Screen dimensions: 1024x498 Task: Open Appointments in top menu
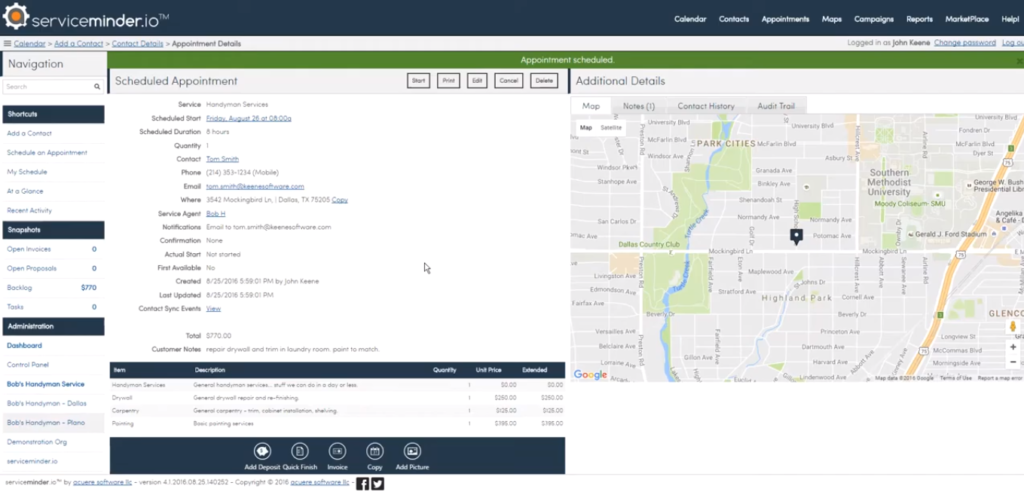[x=785, y=19]
